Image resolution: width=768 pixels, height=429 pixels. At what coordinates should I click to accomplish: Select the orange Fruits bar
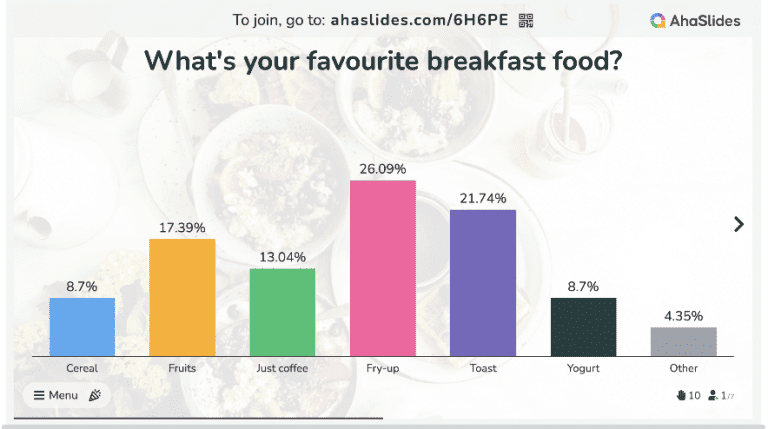click(182, 297)
